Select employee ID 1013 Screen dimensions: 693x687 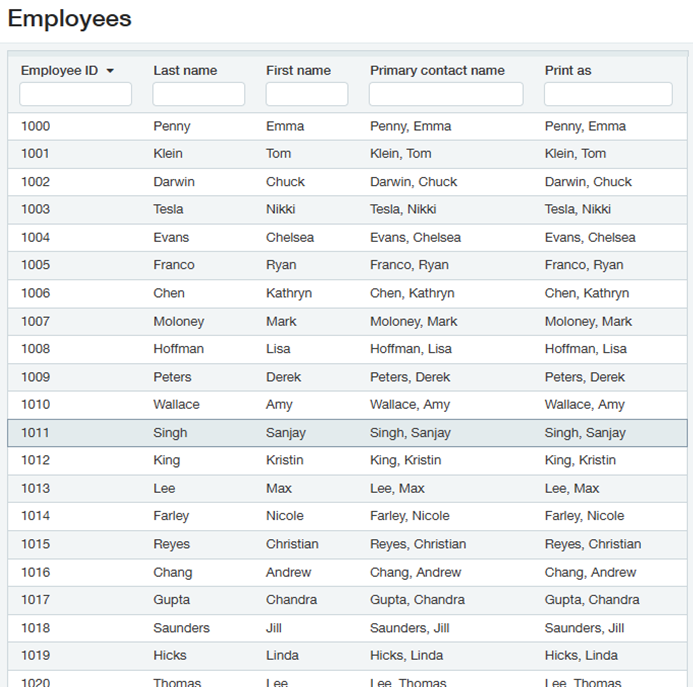tap(36, 489)
